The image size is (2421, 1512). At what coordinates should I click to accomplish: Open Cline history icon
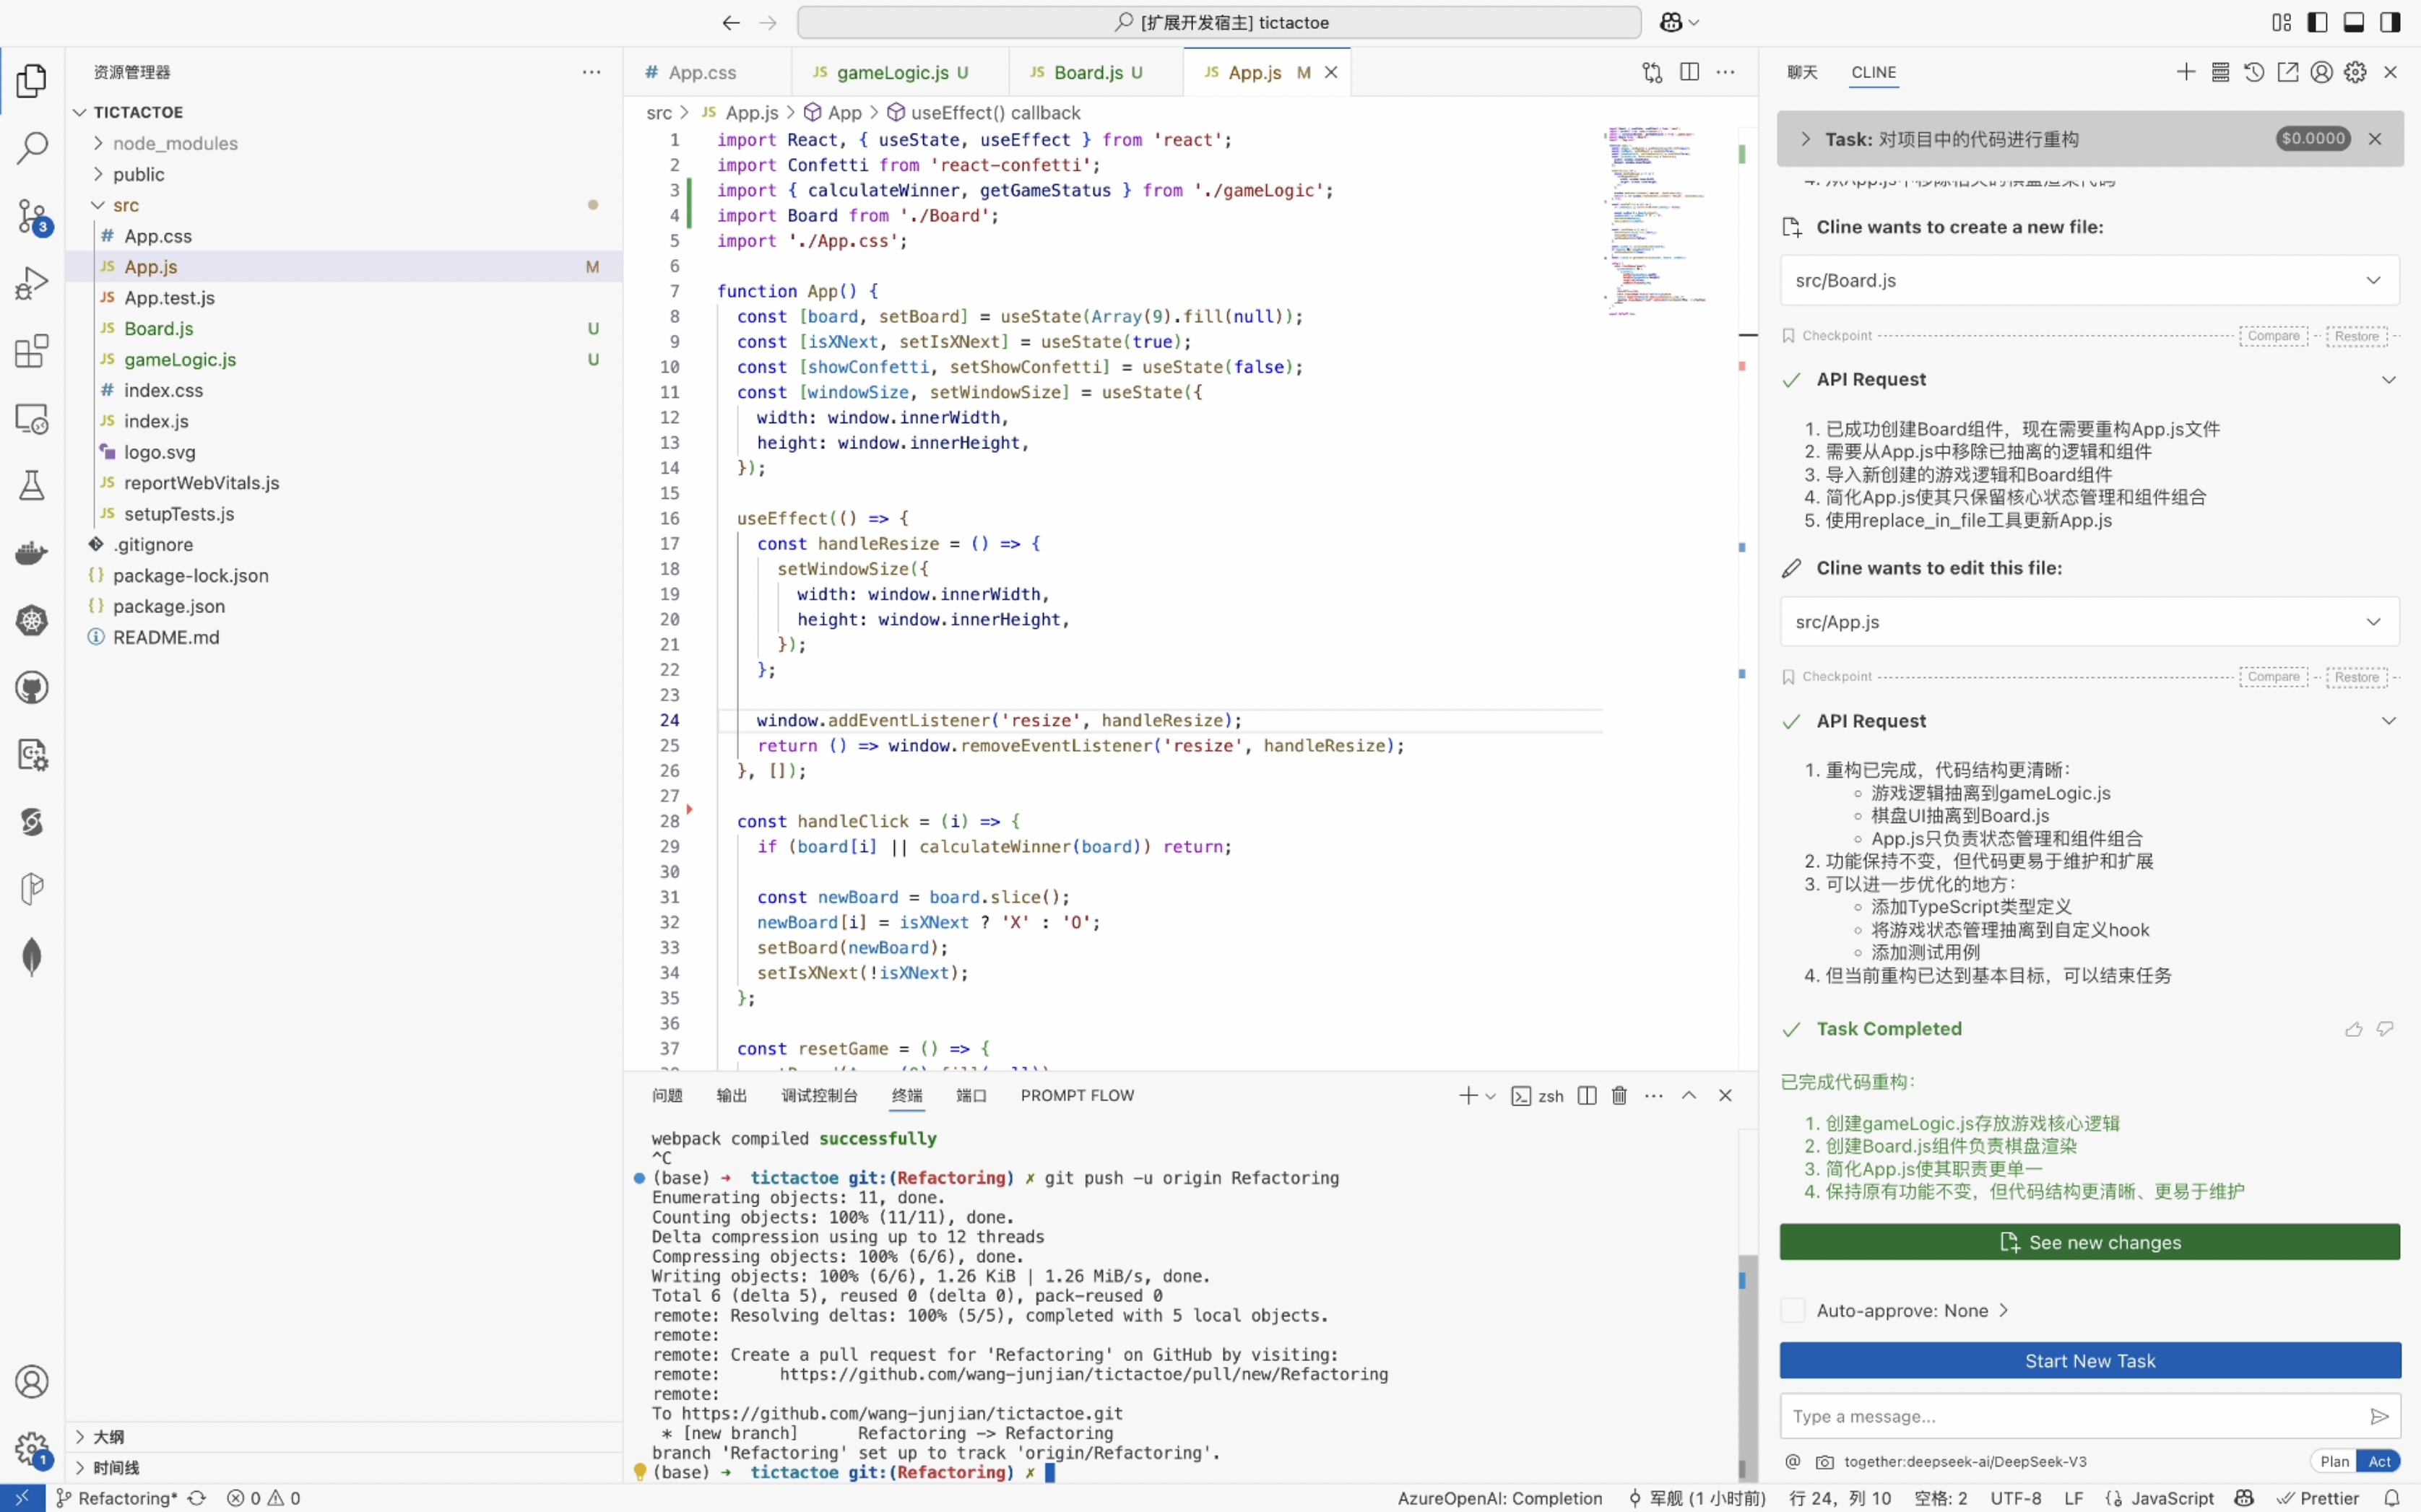click(2254, 72)
